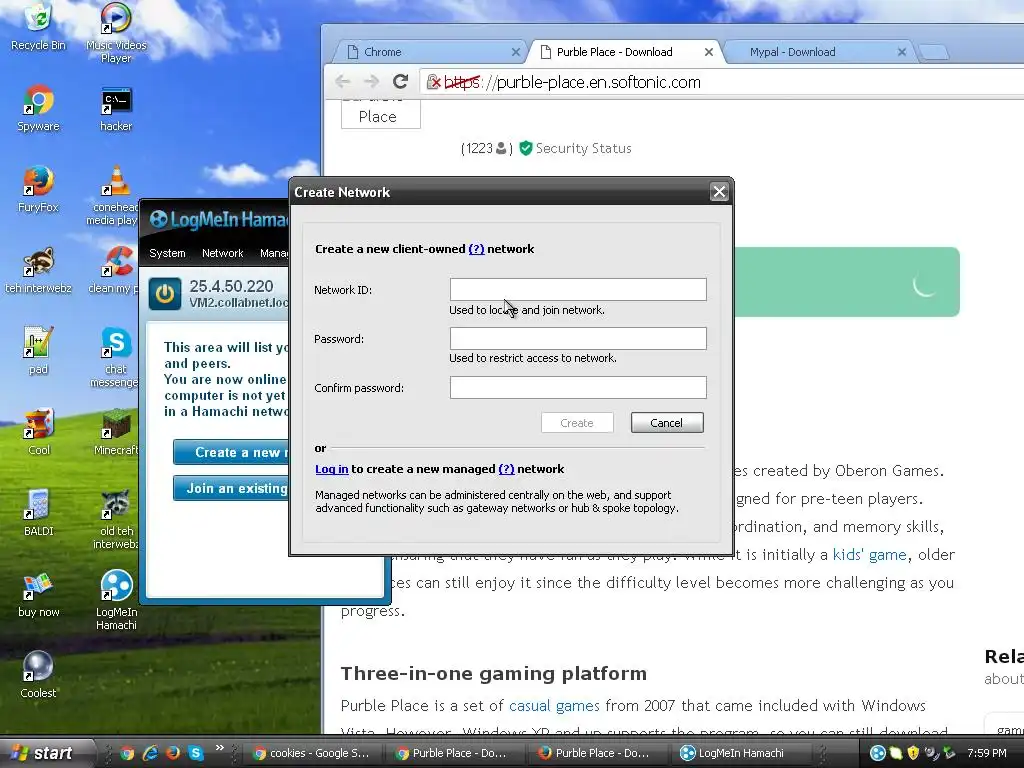The width and height of the screenshot is (1024, 768).
Task: Select the Spyware Chrome desktop icon
Action: pyautogui.click(x=38, y=108)
